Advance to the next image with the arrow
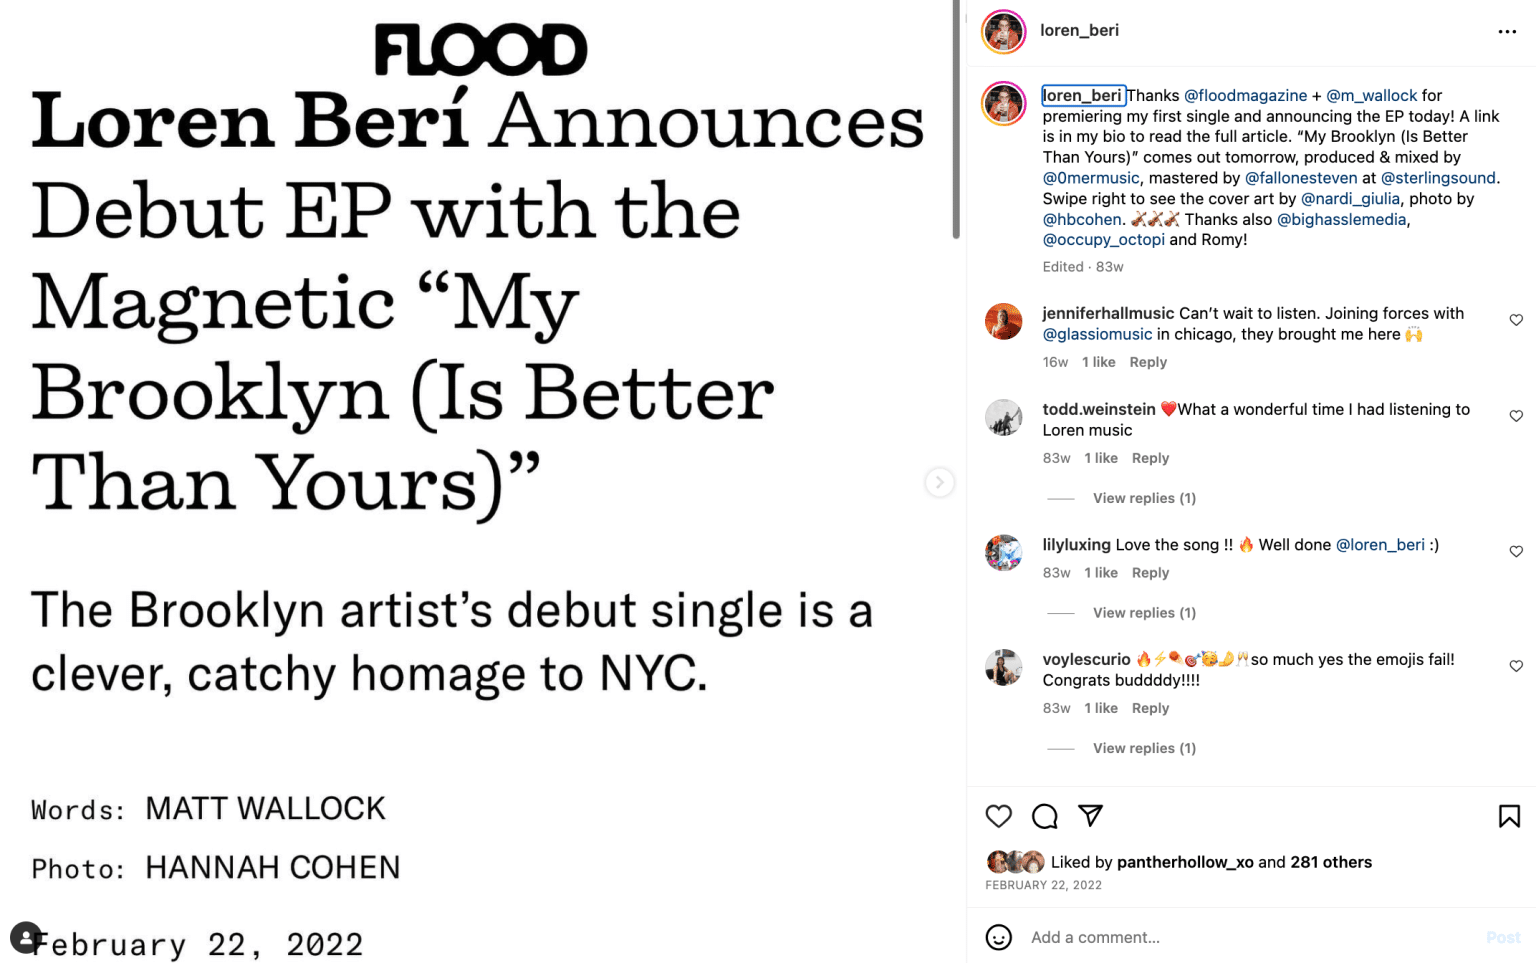Screen dimensions: 1536x963 940,482
